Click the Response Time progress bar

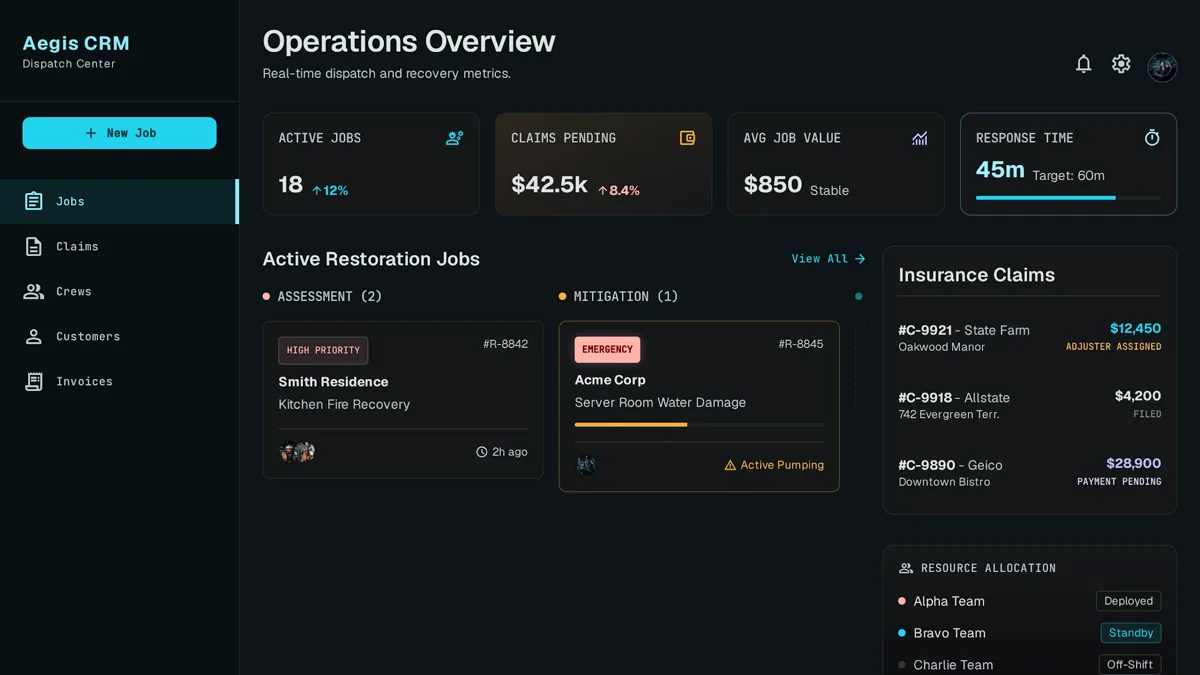tap(1068, 198)
